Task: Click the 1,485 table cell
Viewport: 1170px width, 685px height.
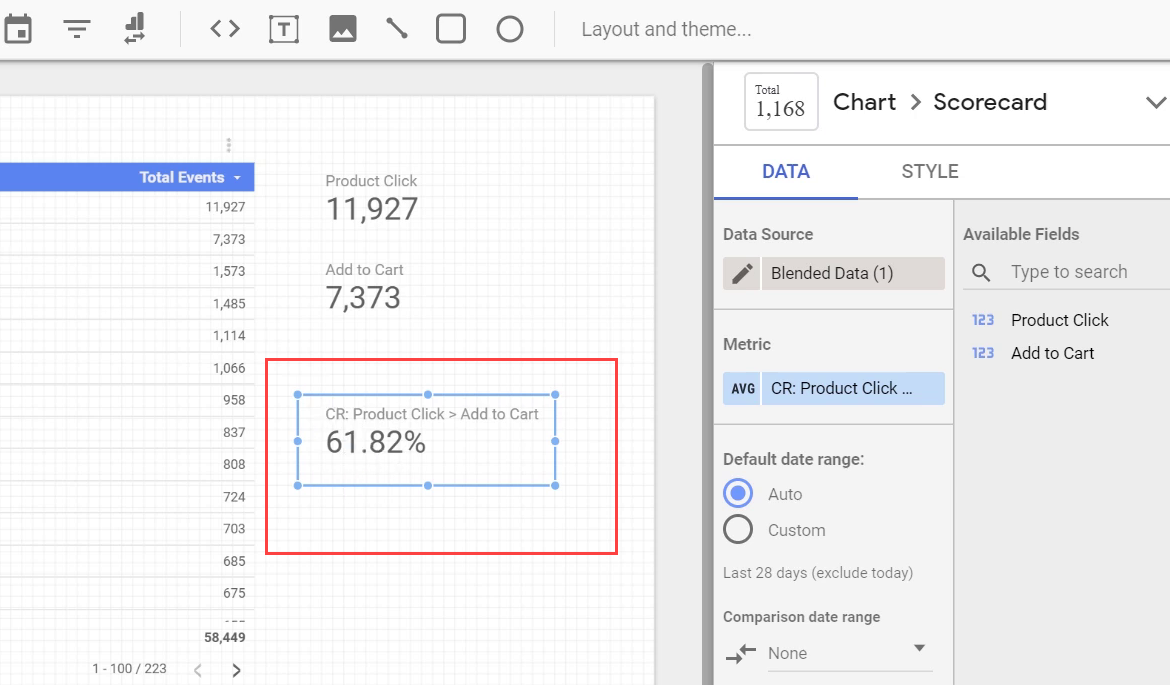Action: 229,304
